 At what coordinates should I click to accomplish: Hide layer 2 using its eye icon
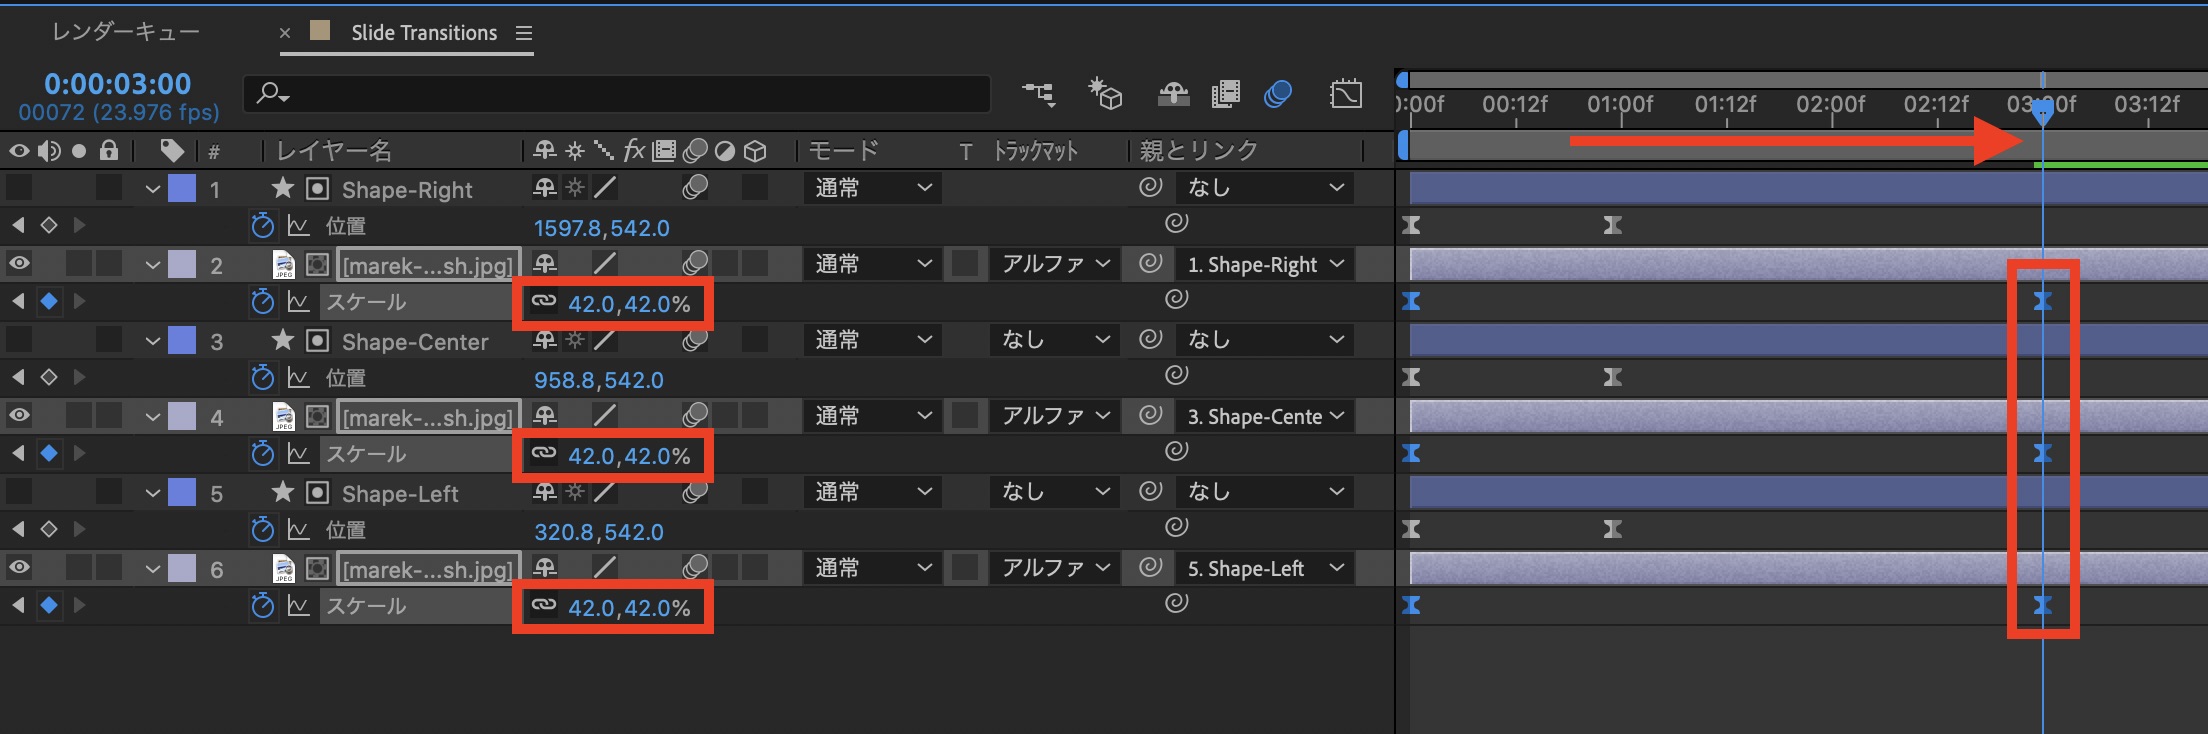point(19,264)
